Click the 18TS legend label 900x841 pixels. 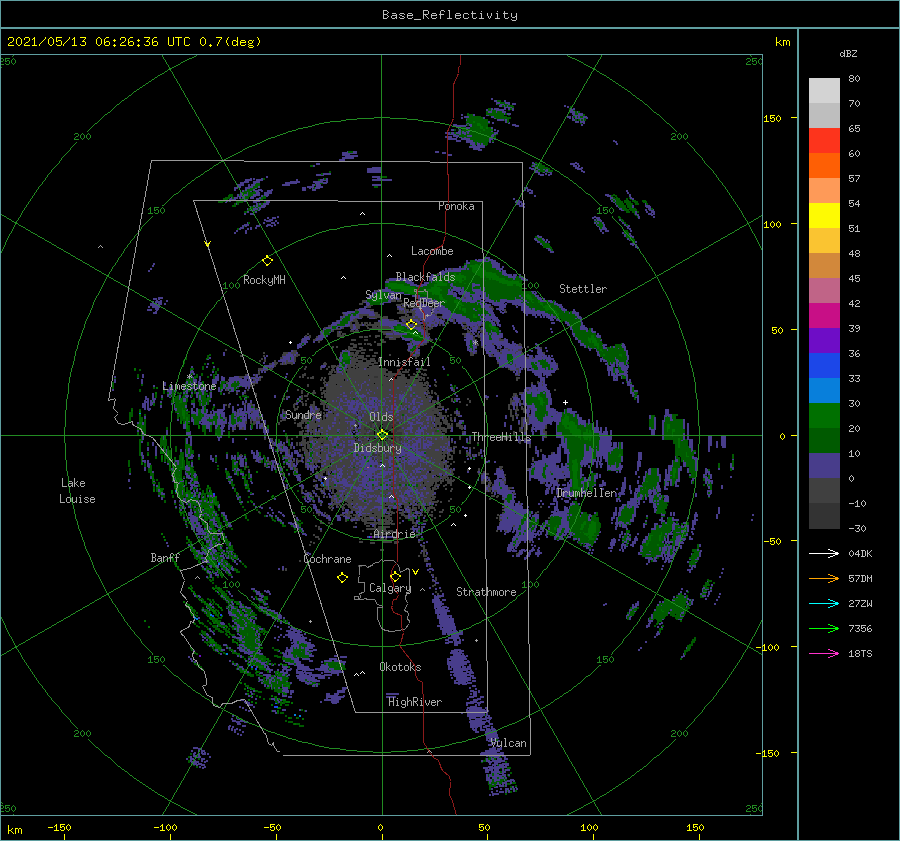tap(860, 653)
